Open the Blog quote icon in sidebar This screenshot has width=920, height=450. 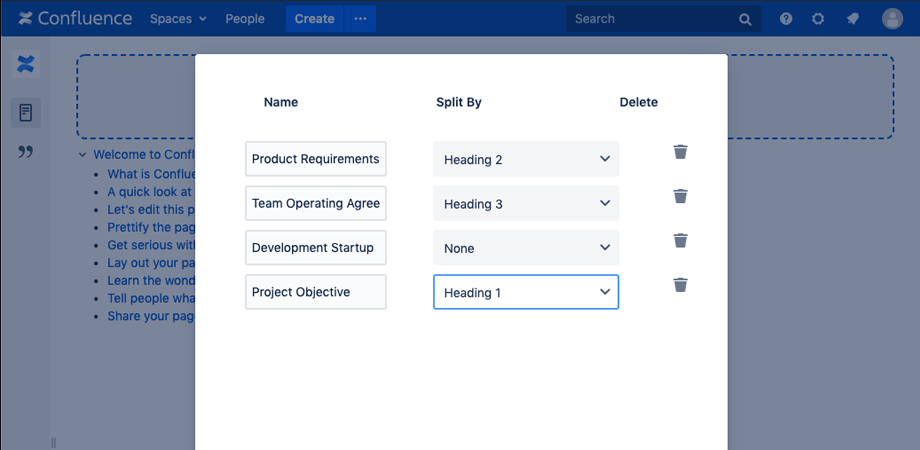click(x=25, y=152)
